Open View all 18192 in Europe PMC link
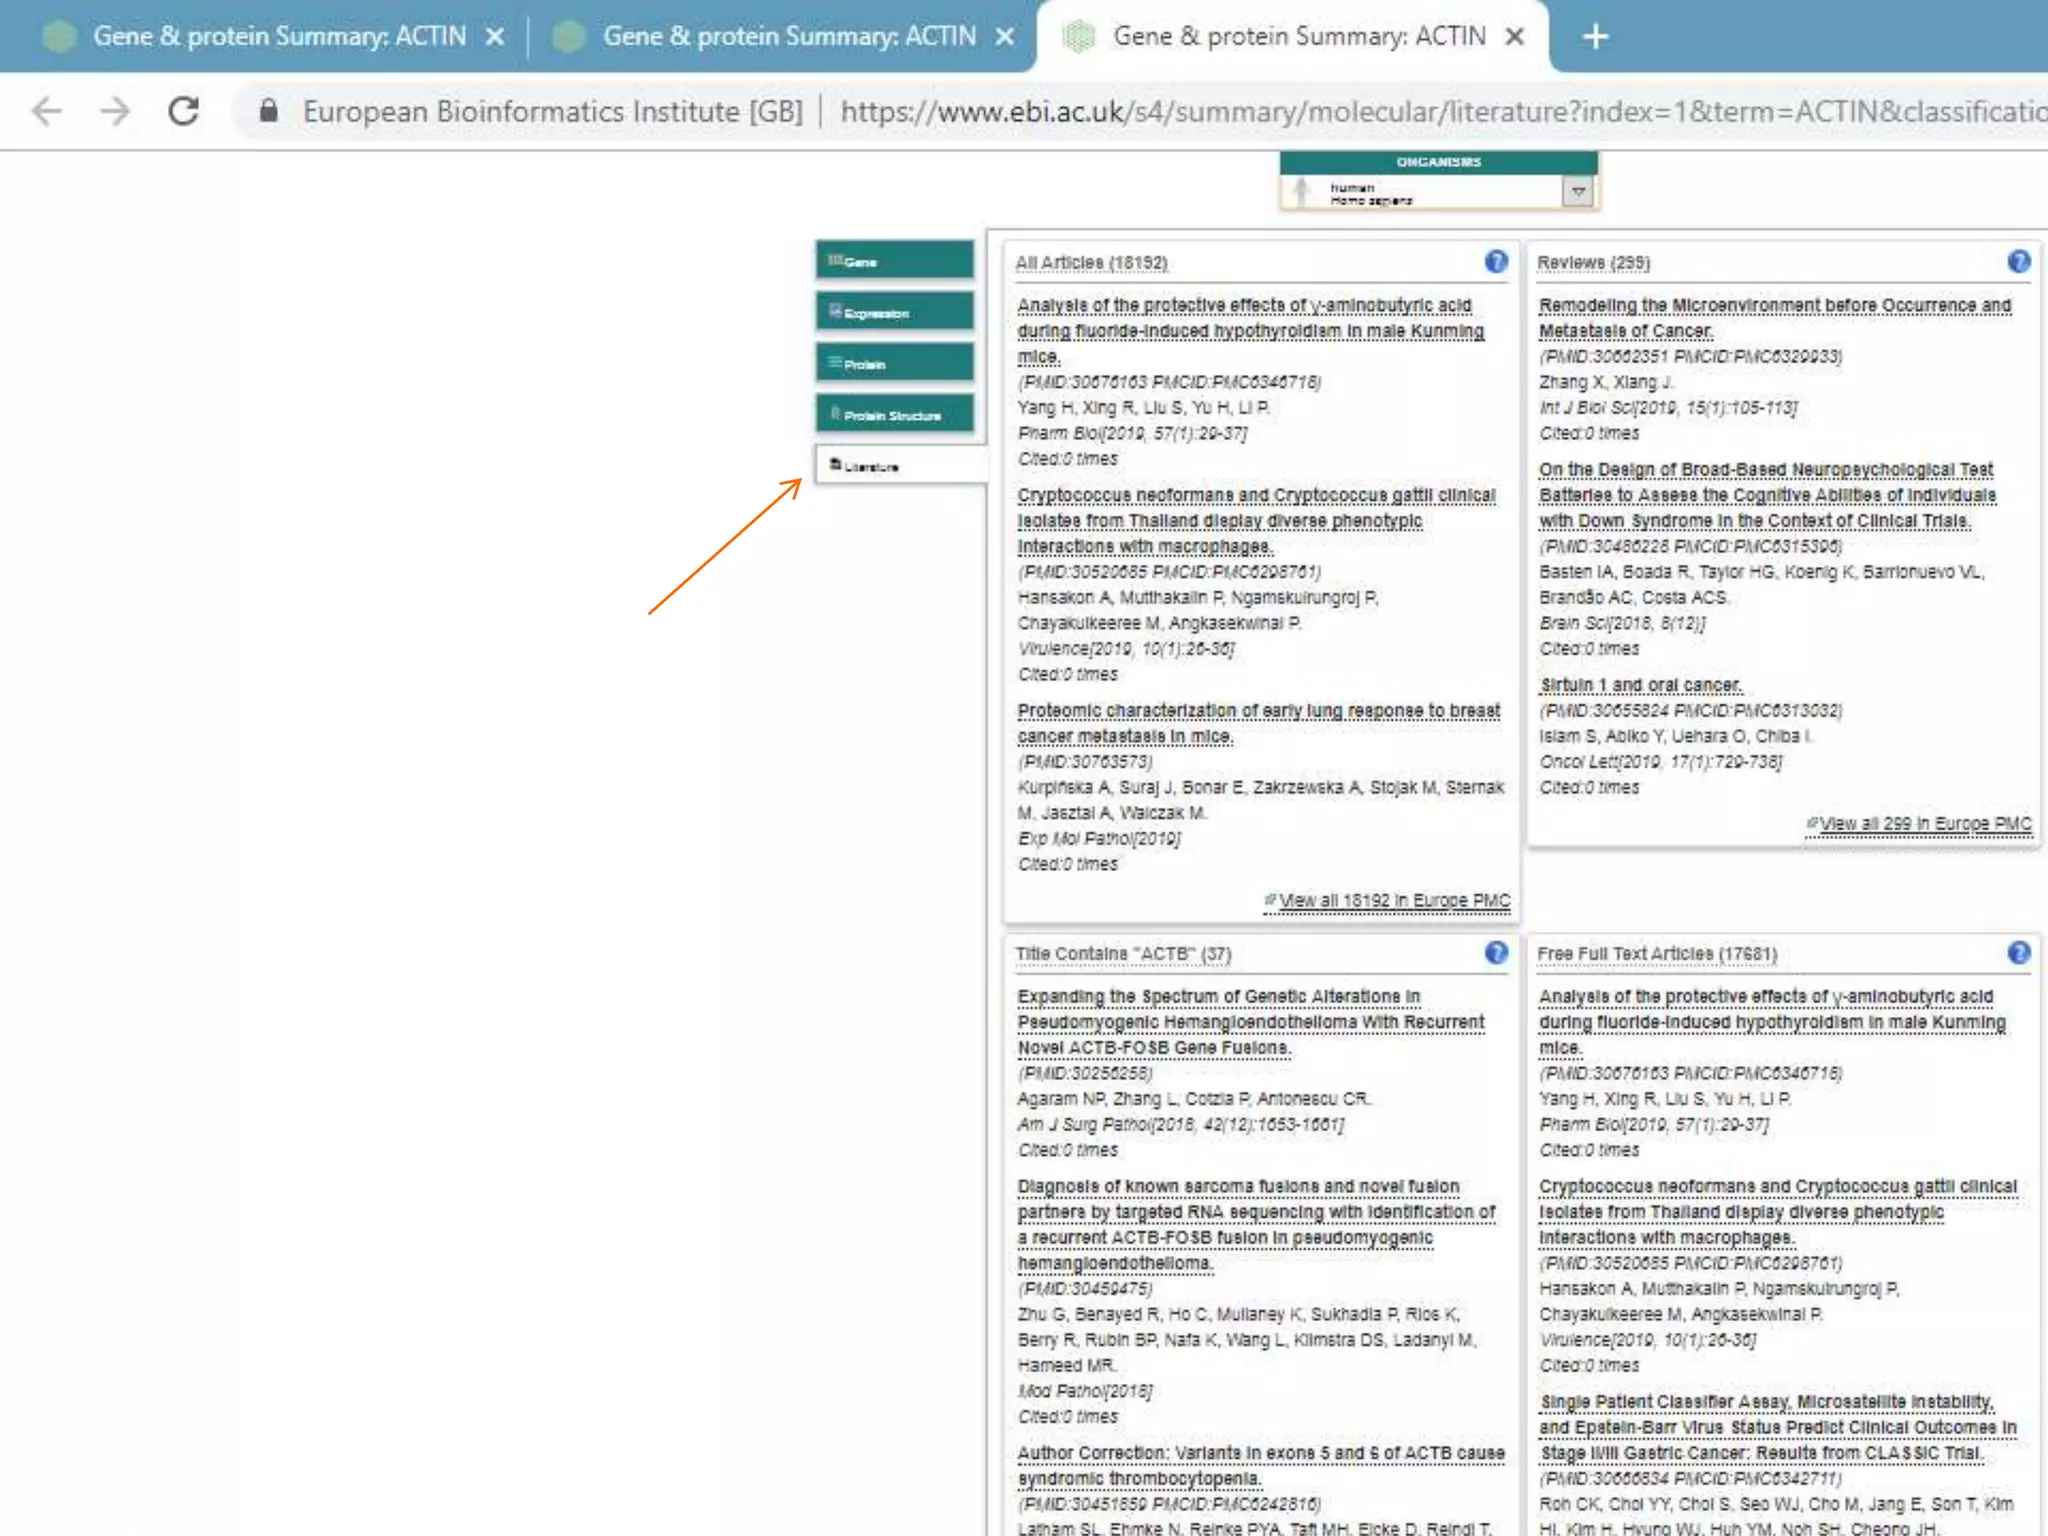The width and height of the screenshot is (2048, 1536). point(1393,901)
